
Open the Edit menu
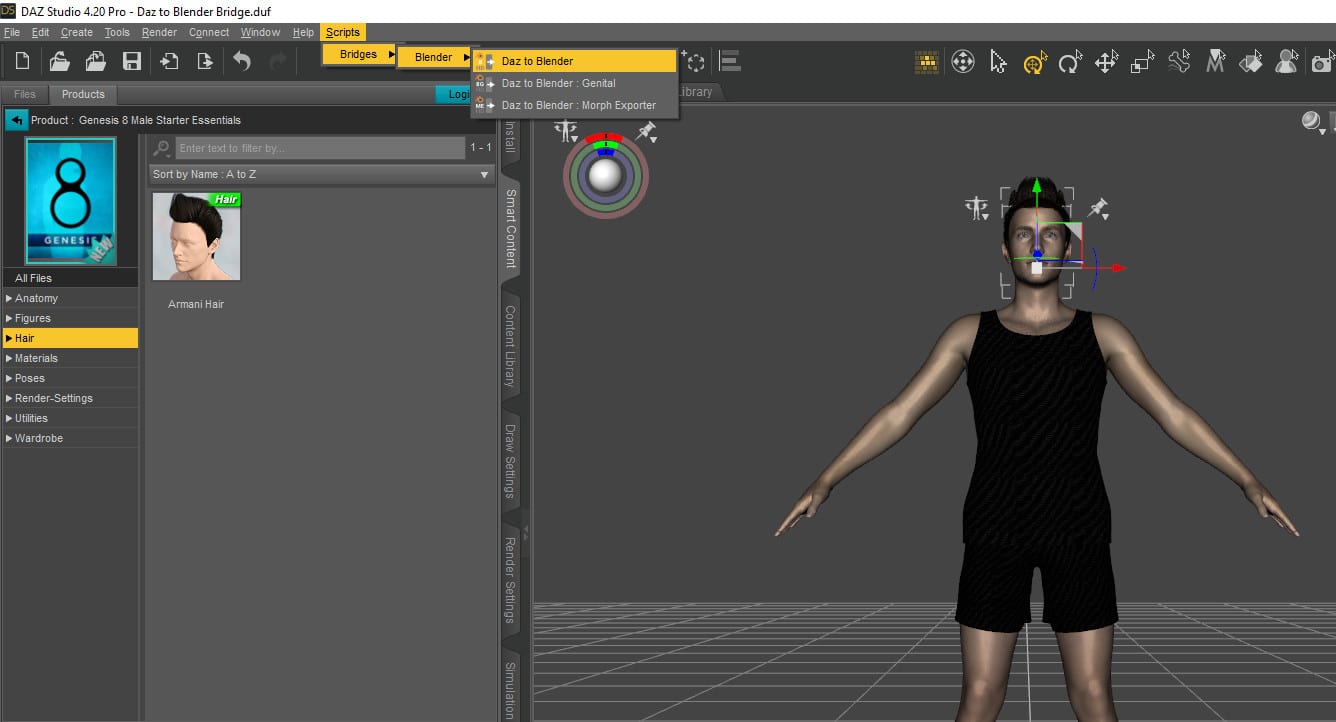tap(40, 32)
